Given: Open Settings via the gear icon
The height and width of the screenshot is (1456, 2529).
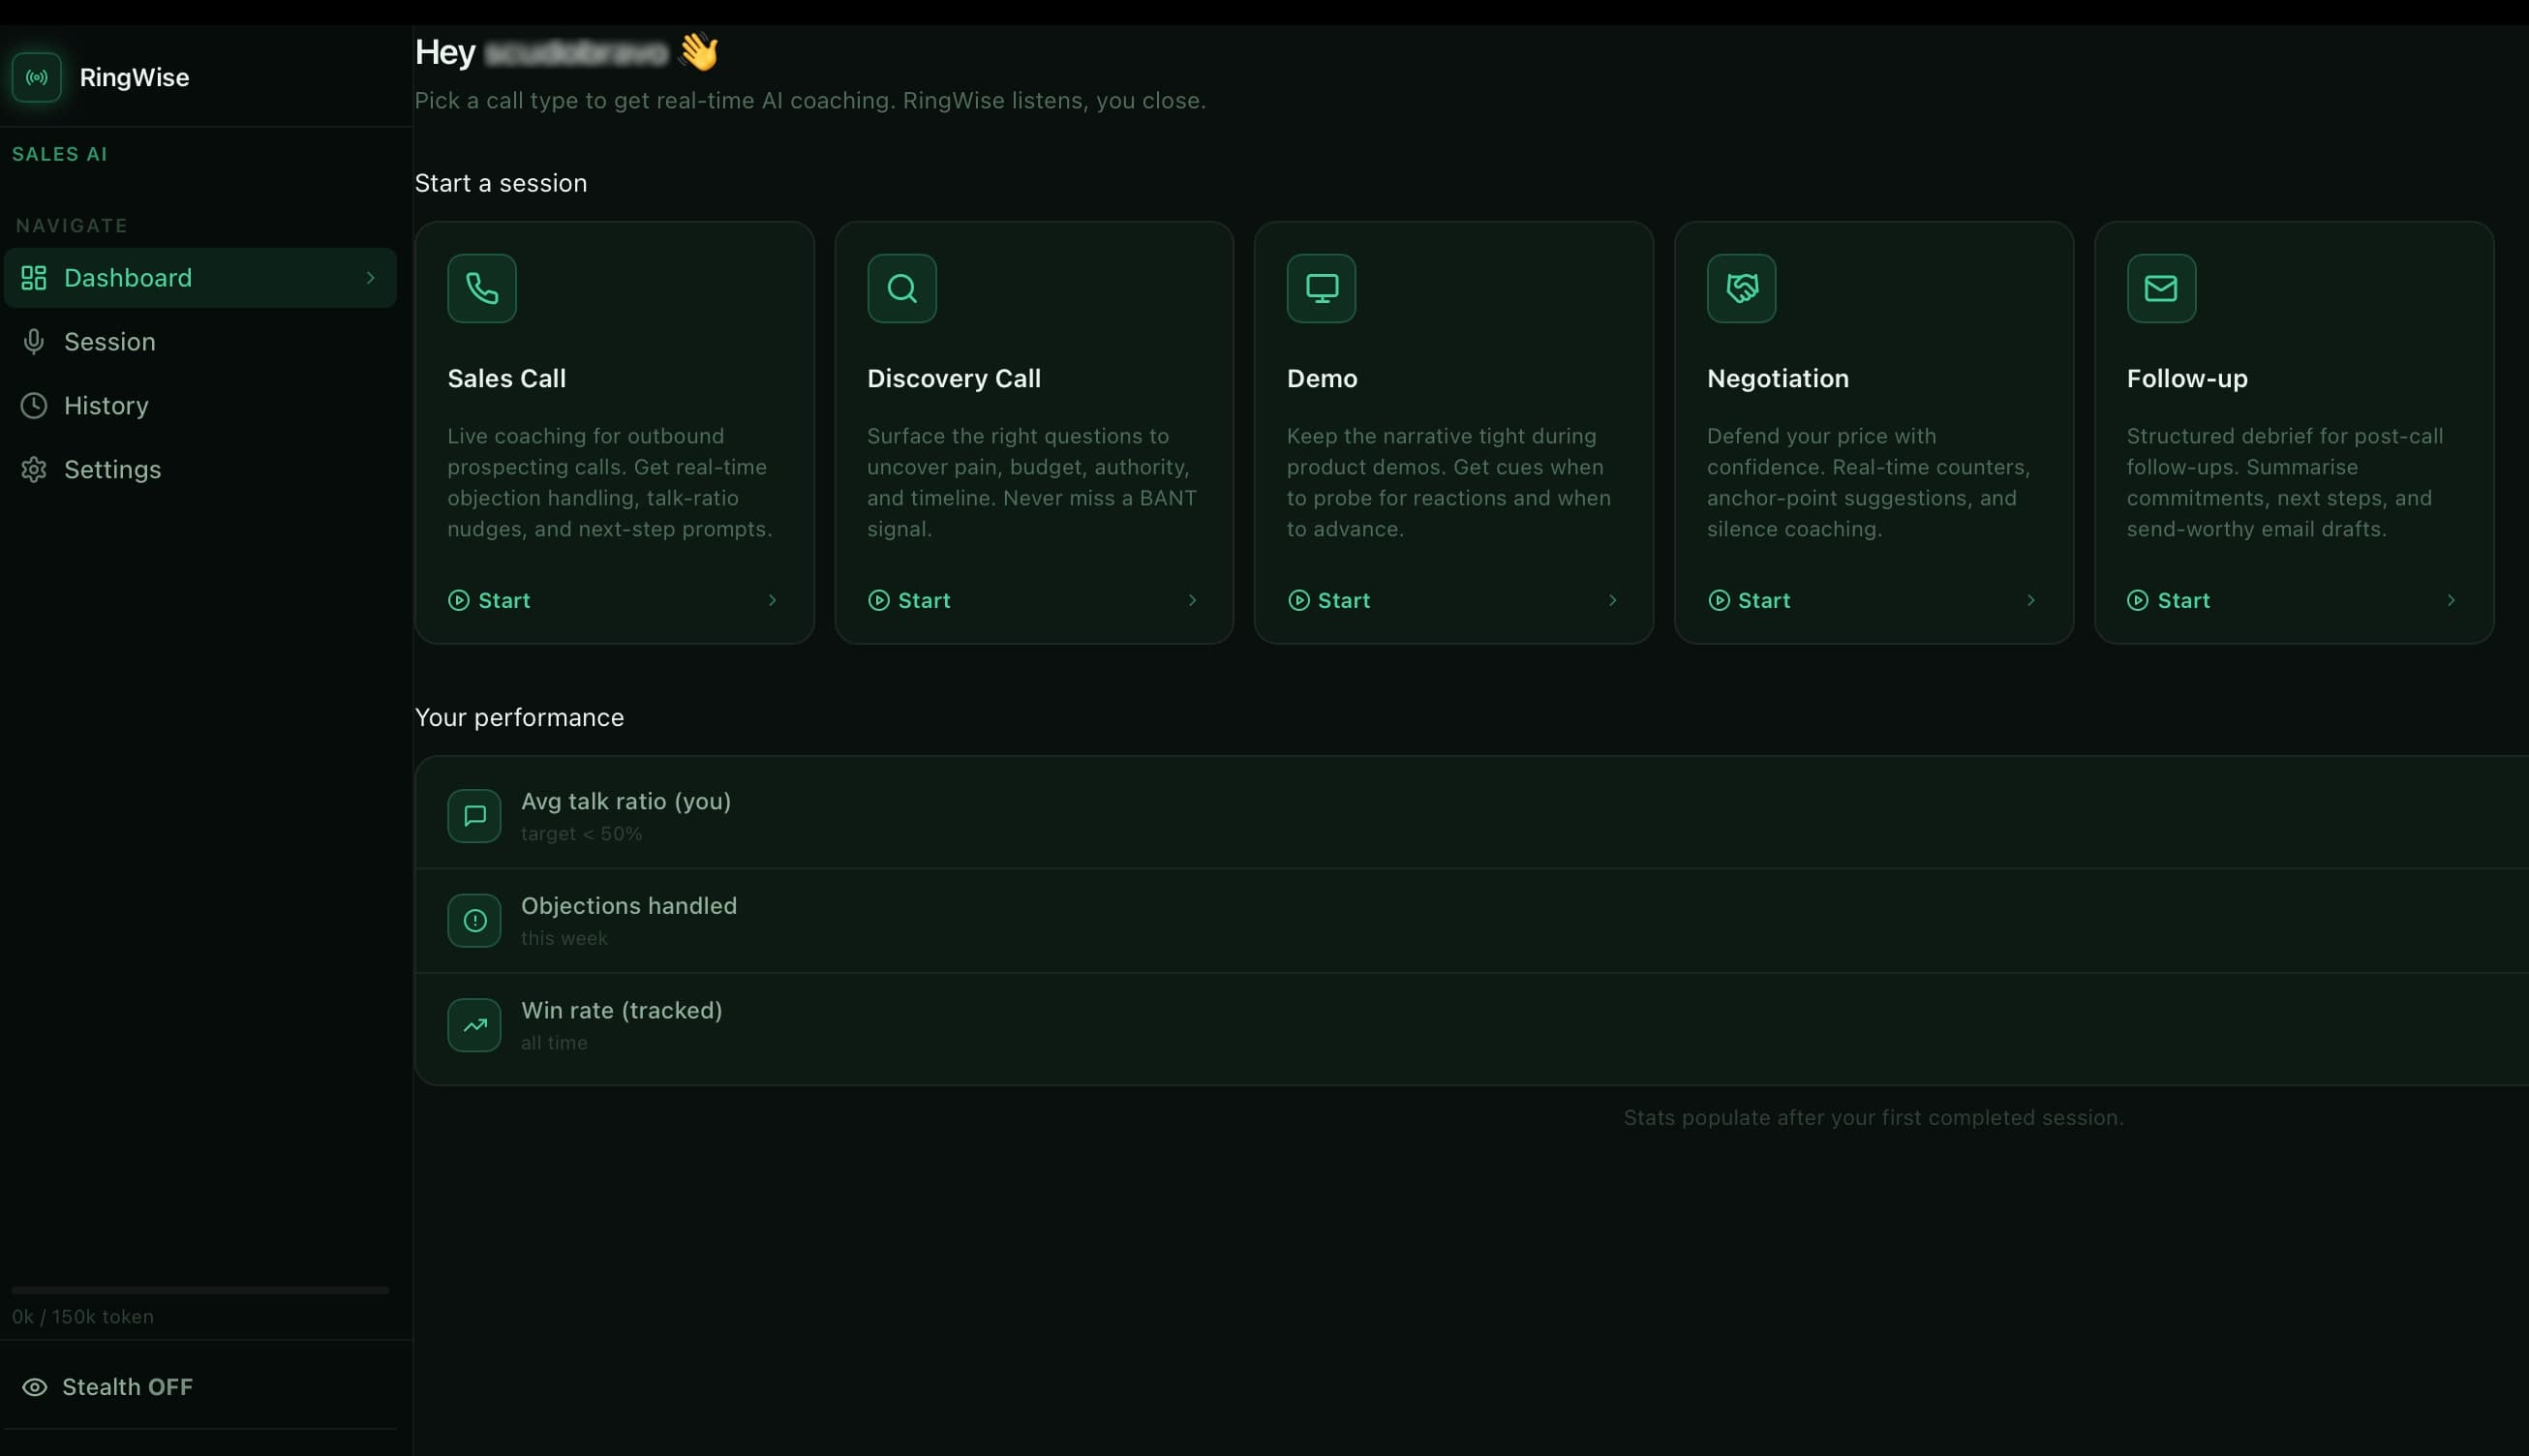Looking at the screenshot, I should click(34, 469).
